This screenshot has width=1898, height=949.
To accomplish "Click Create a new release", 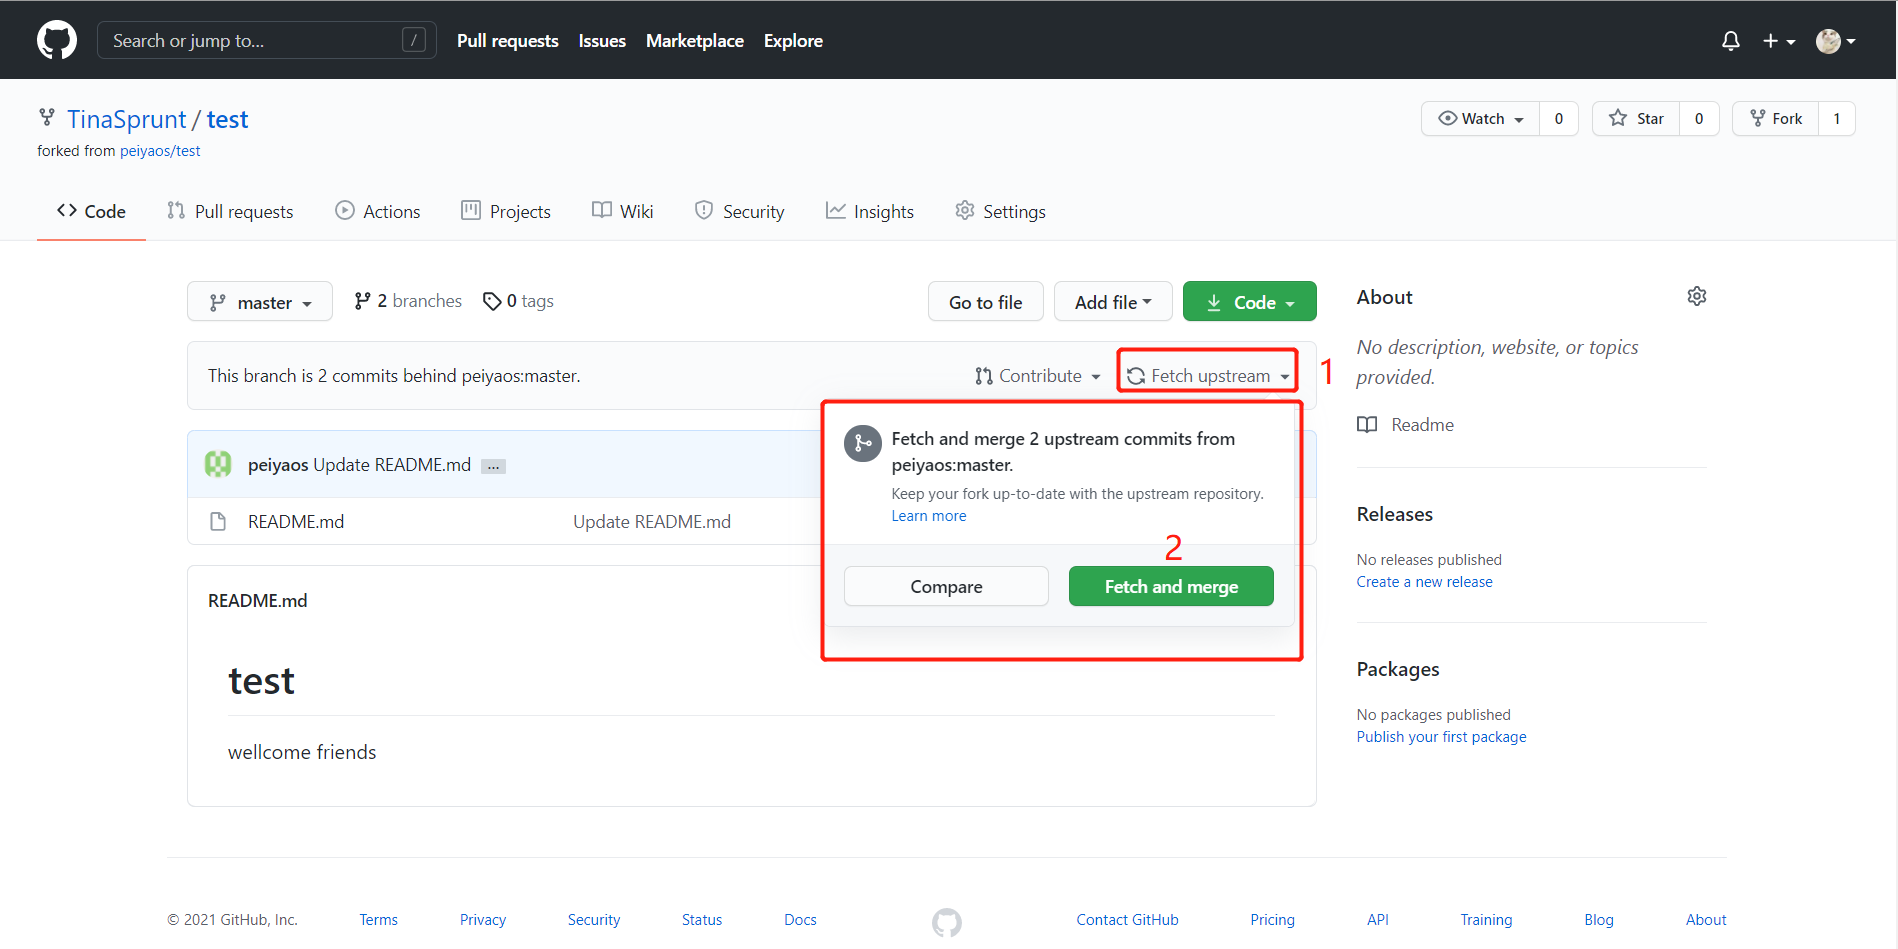I will click(x=1424, y=582).
